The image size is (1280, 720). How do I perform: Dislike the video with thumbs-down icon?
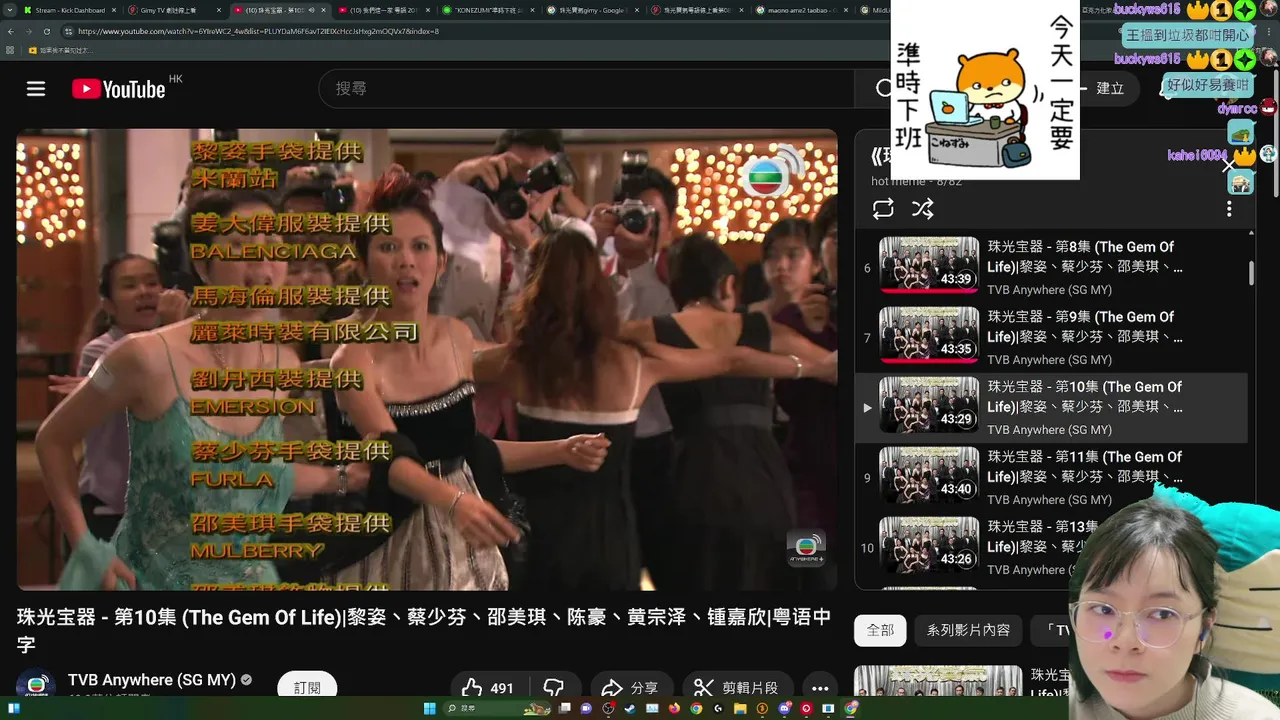point(553,688)
